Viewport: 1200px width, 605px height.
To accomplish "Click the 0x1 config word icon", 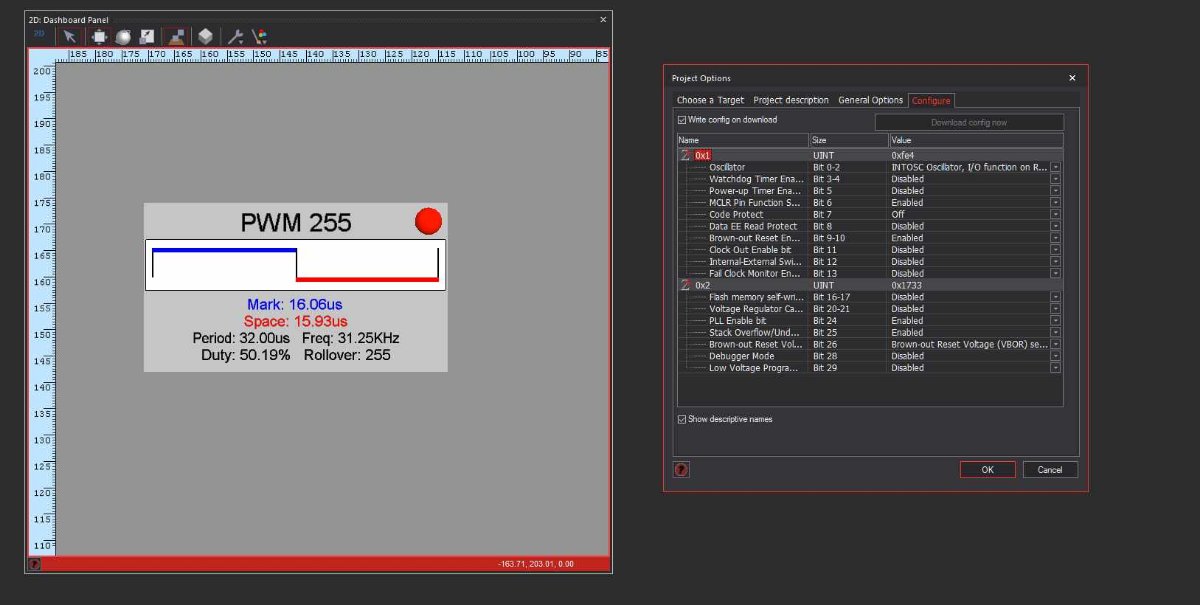I will (685, 155).
